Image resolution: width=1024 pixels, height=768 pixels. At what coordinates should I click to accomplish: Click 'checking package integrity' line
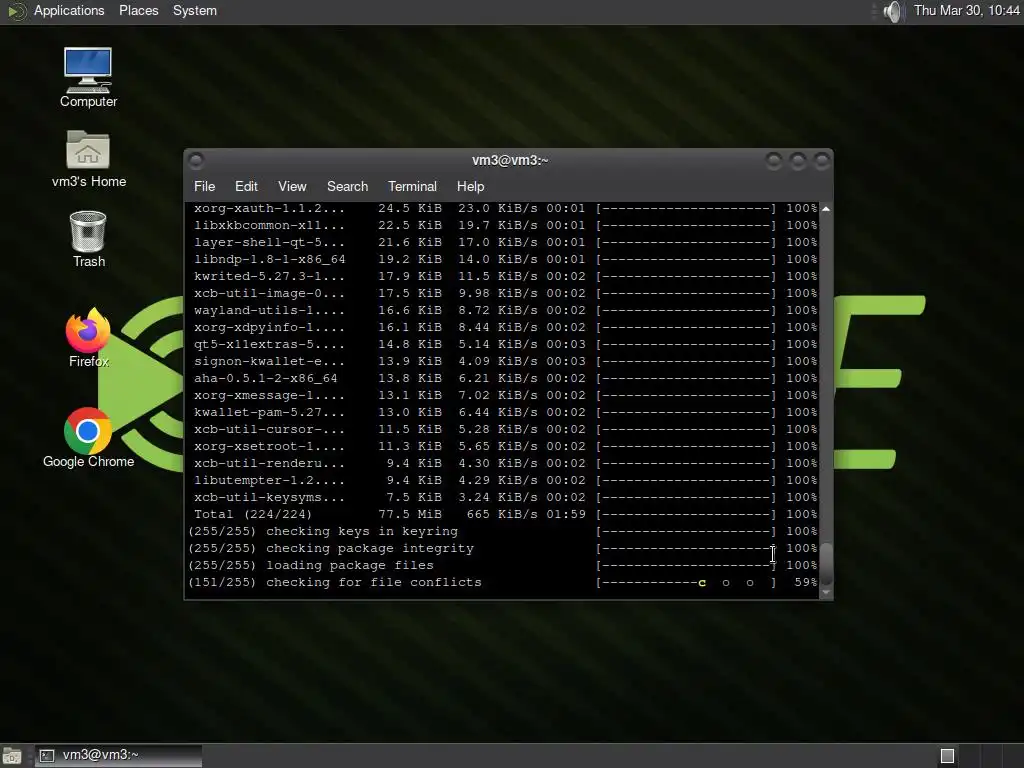point(503,549)
